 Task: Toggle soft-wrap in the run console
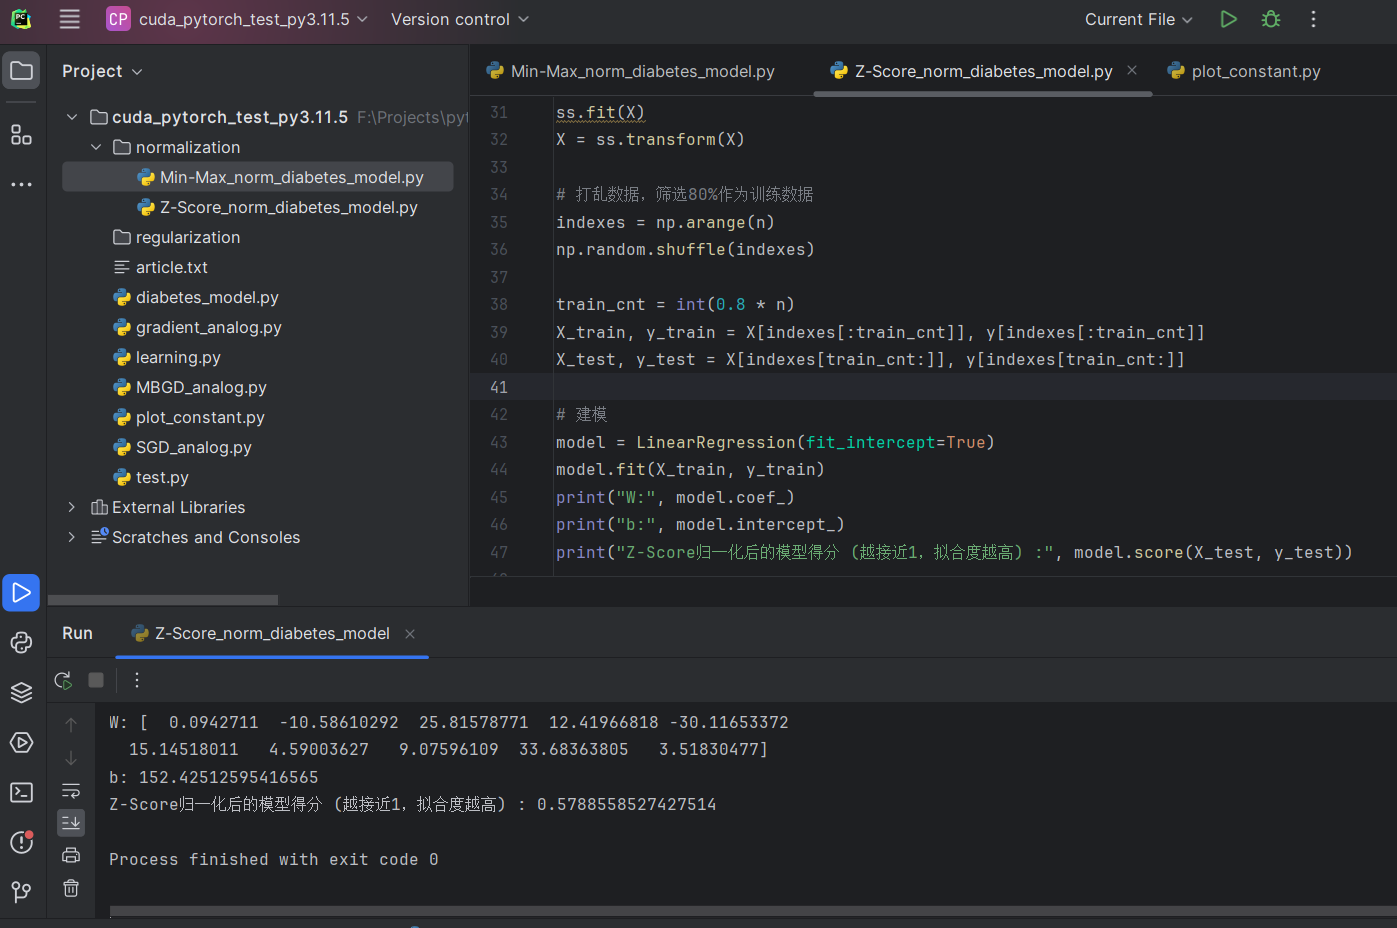click(x=71, y=791)
